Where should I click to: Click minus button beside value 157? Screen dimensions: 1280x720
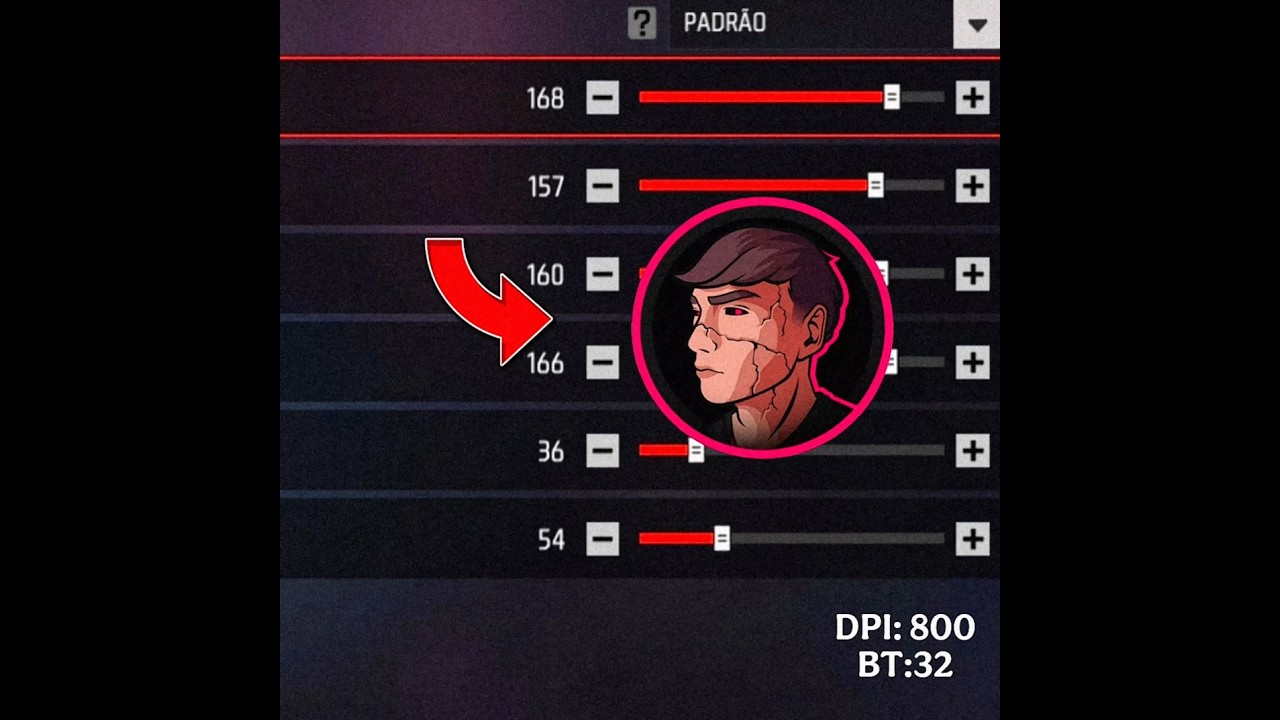coord(602,186)
